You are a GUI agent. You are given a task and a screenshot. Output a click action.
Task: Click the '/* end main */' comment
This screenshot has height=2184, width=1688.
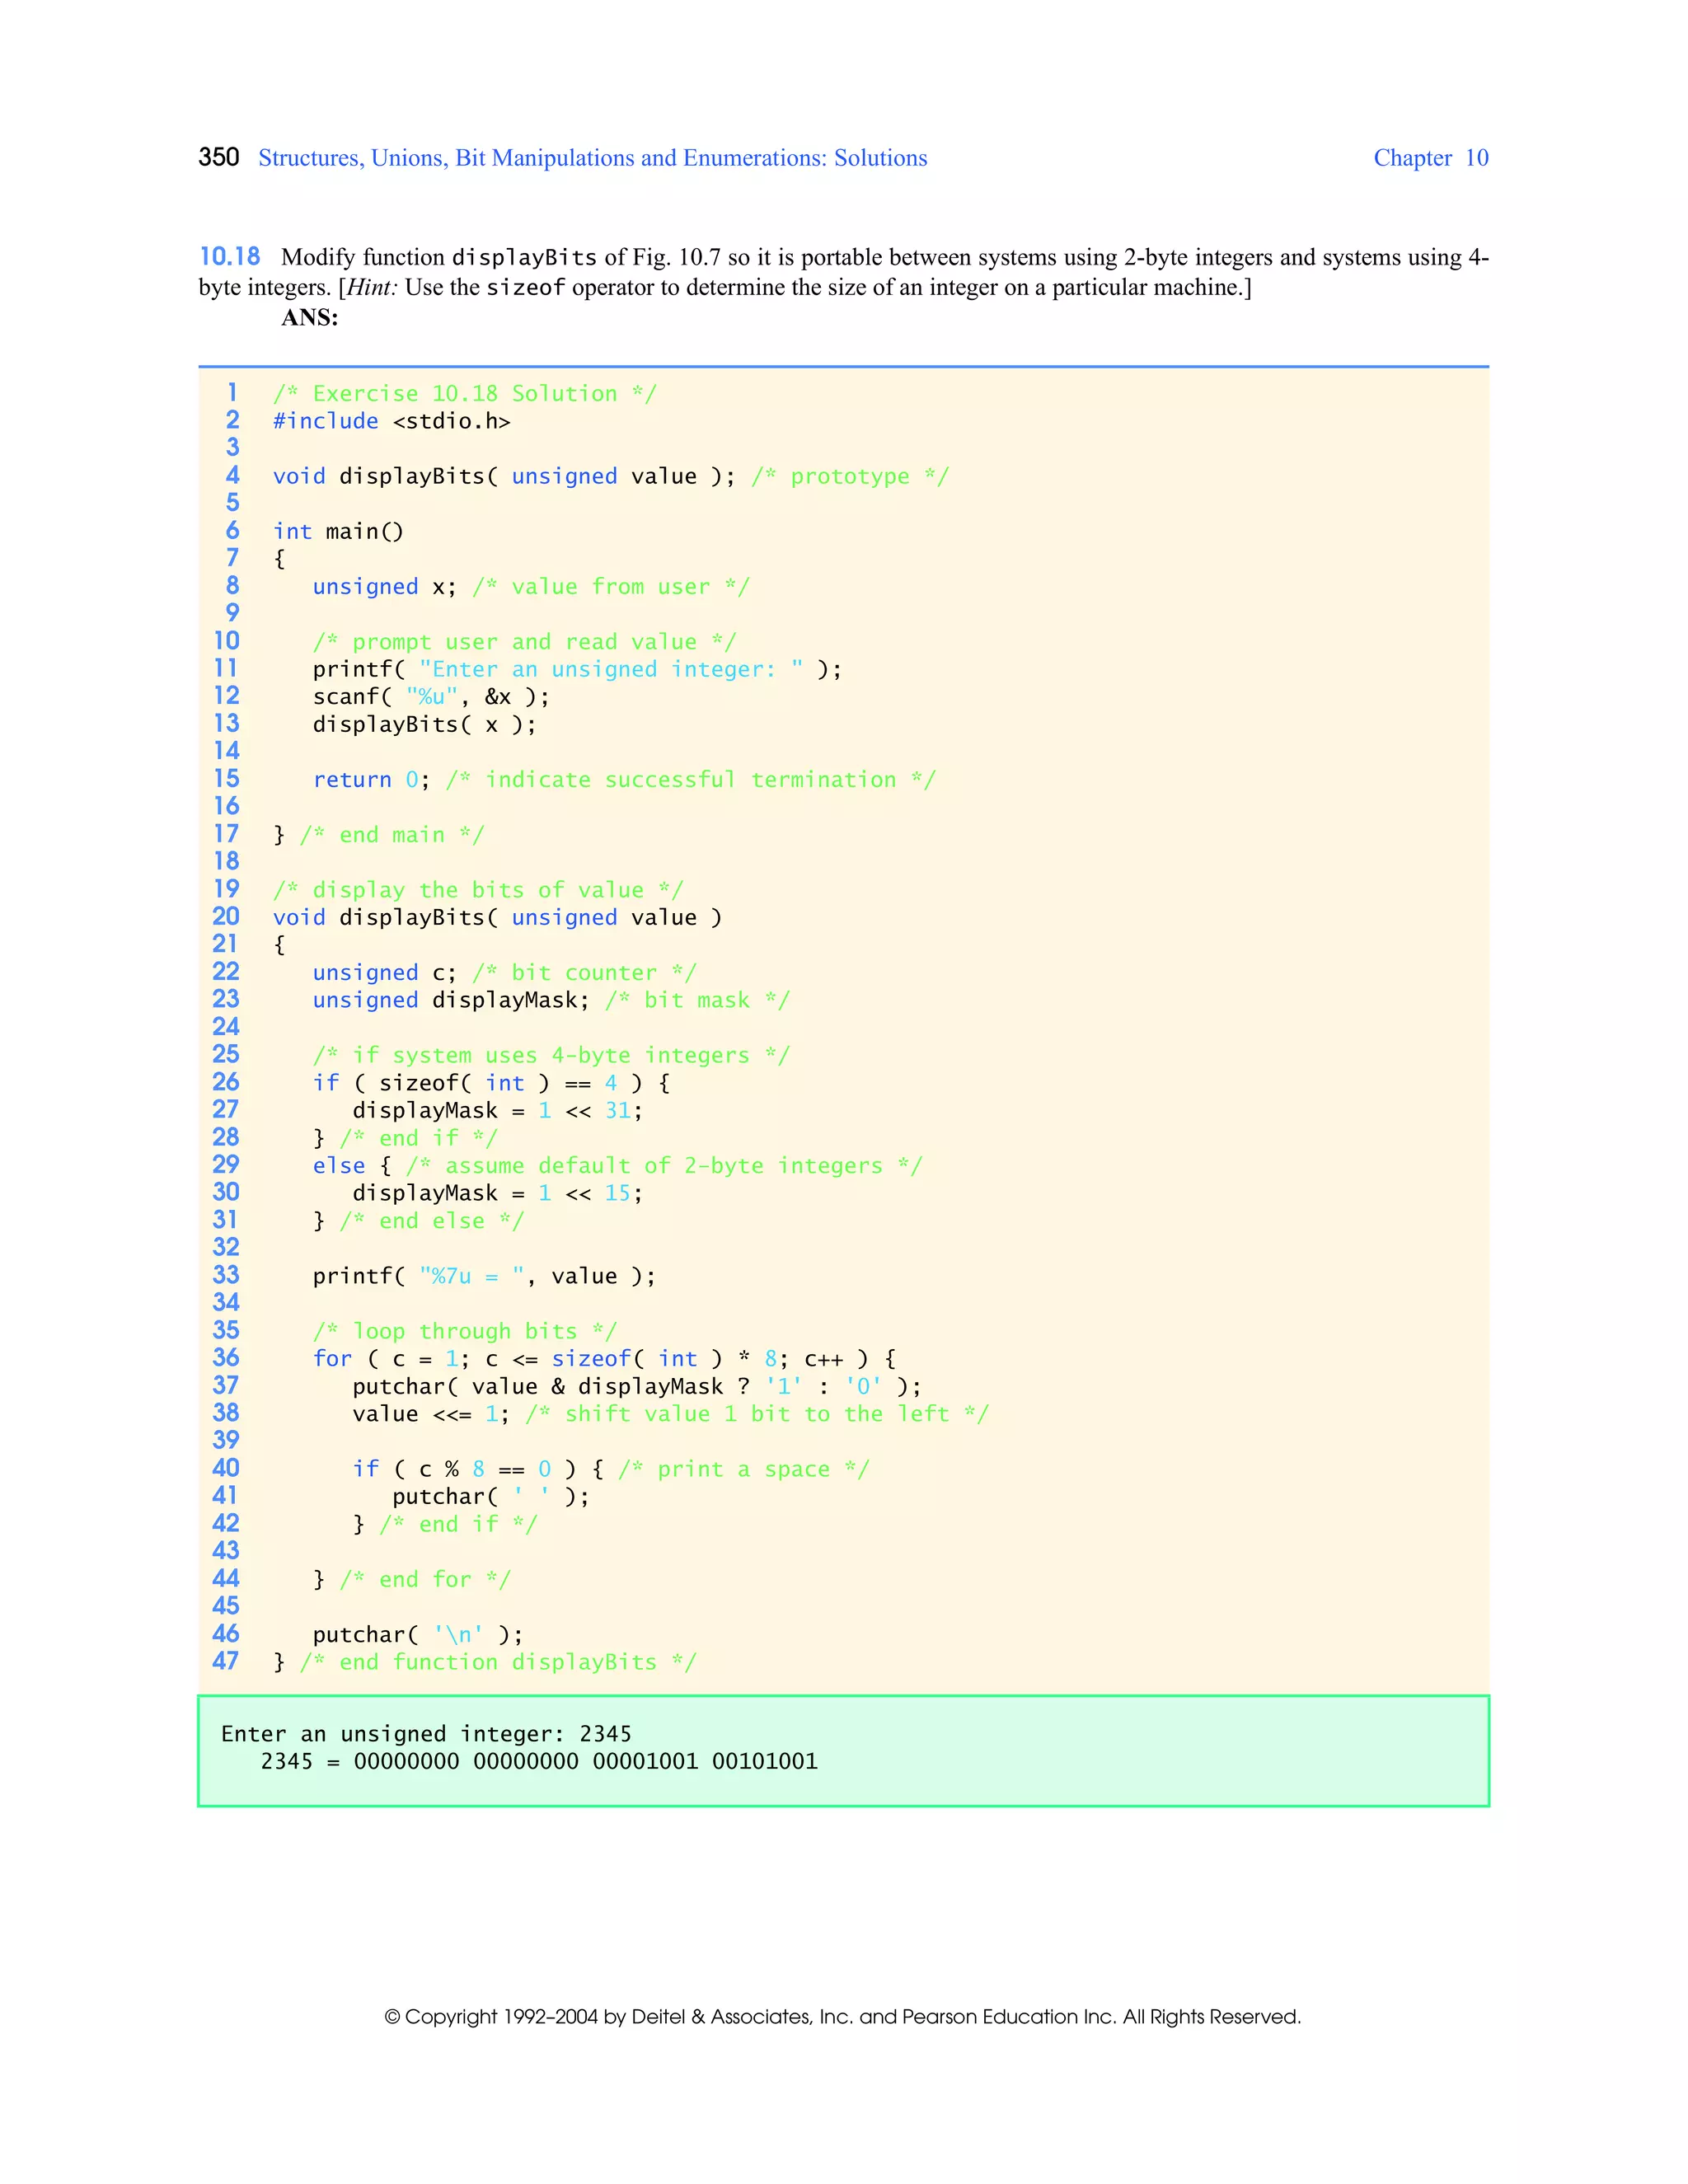coord(392,835)
